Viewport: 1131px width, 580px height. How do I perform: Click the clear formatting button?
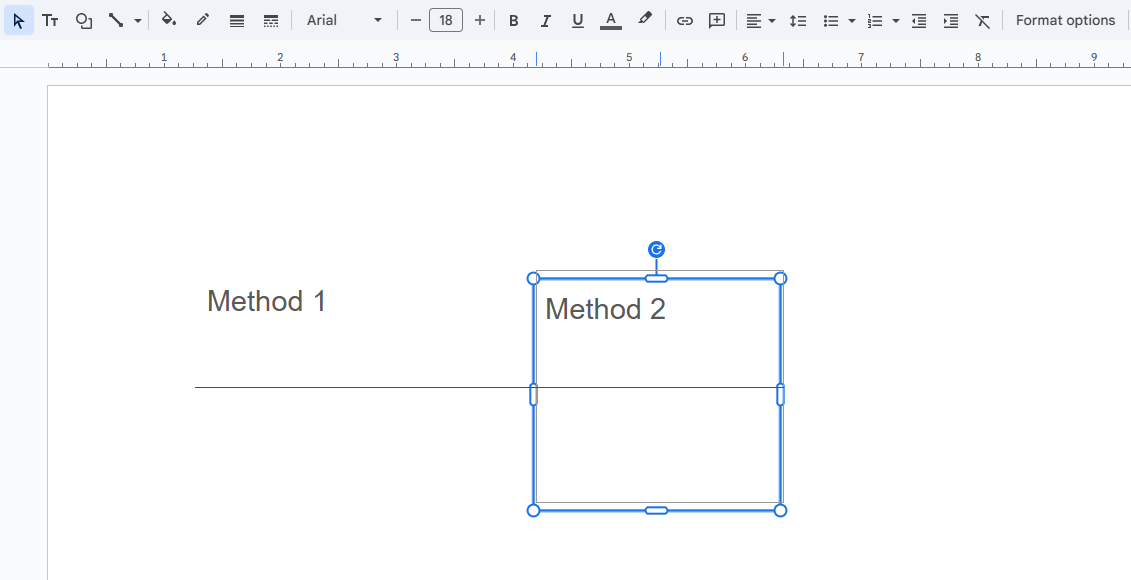point(982,20)
